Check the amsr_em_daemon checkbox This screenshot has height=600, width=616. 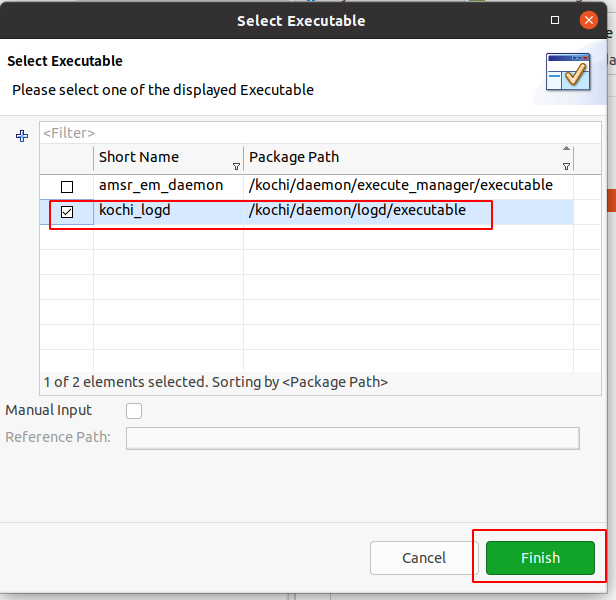67,187
